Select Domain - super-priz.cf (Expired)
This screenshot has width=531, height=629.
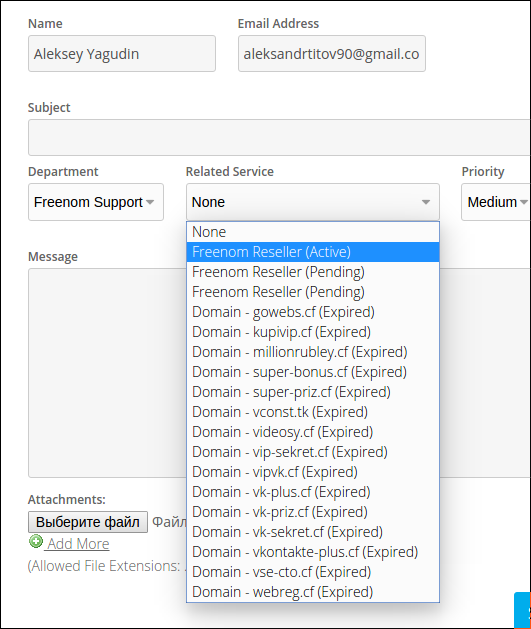point(313,392)
